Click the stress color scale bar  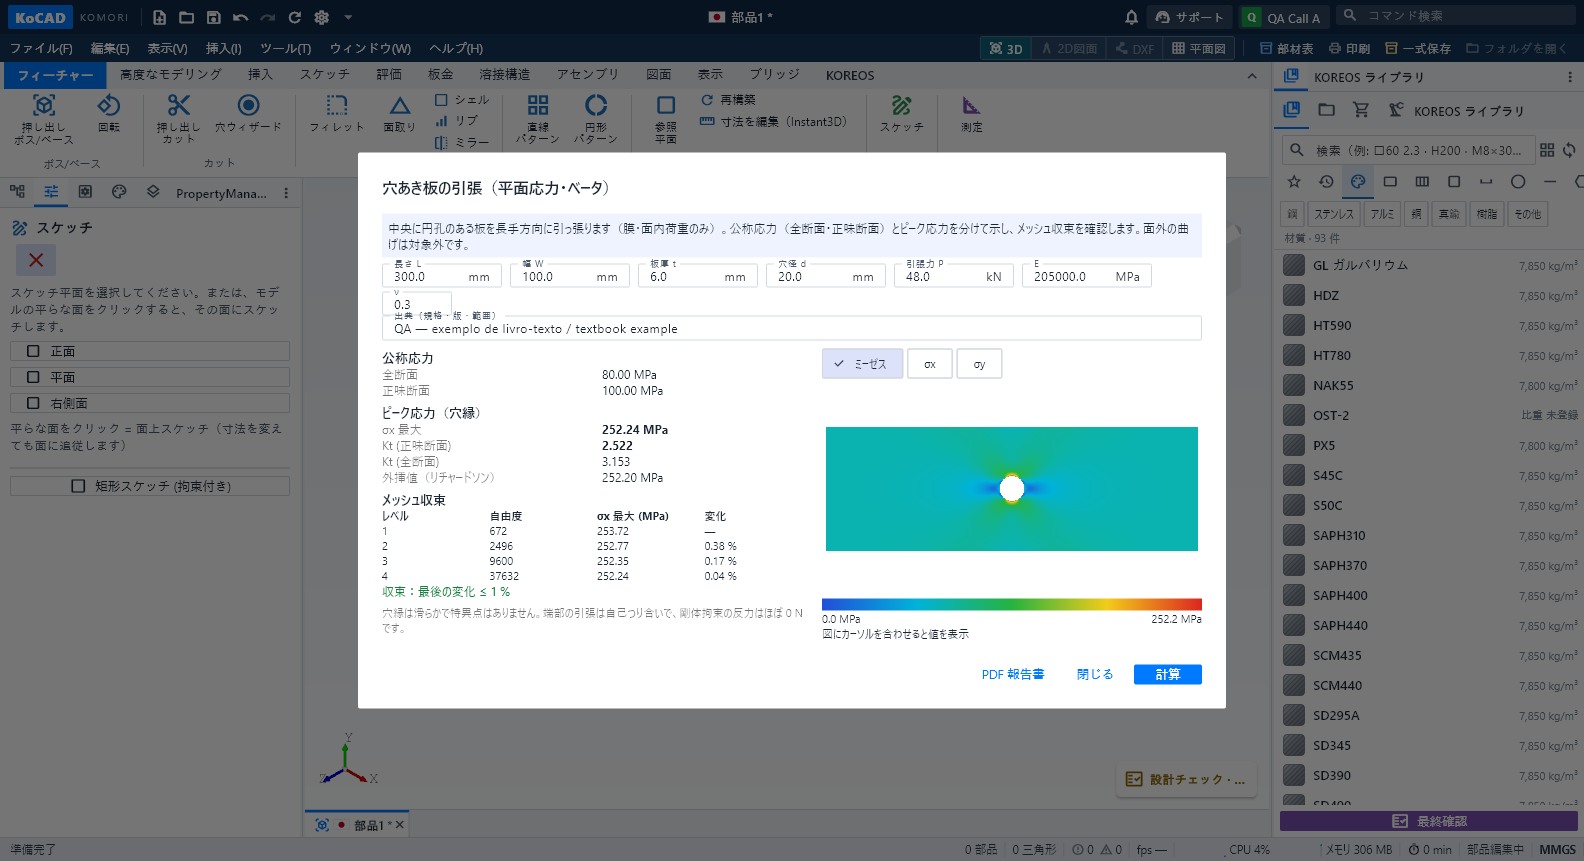click(1012, 604)
